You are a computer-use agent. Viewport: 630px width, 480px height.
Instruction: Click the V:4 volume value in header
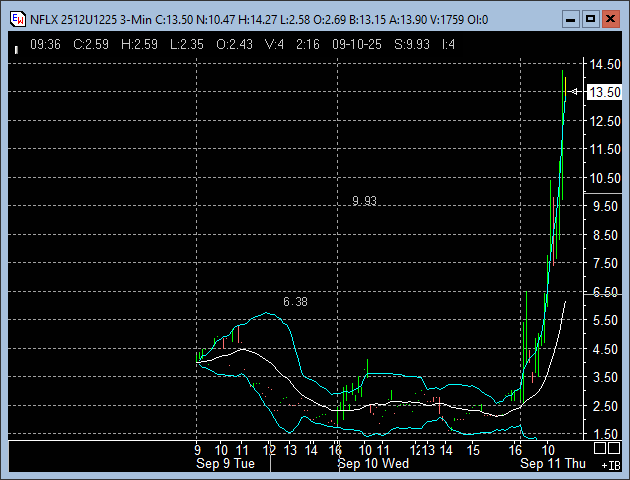[x=274, y=44]
